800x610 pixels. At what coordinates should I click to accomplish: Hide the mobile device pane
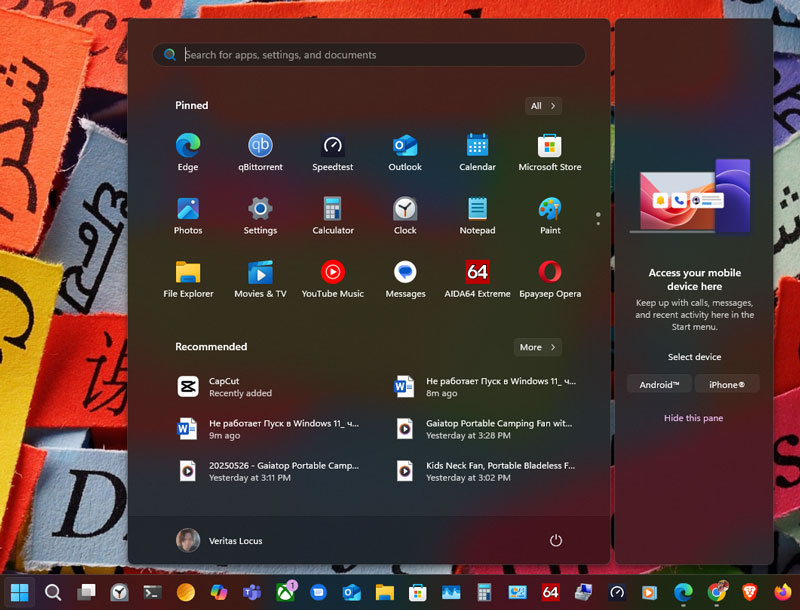[693, 418]
